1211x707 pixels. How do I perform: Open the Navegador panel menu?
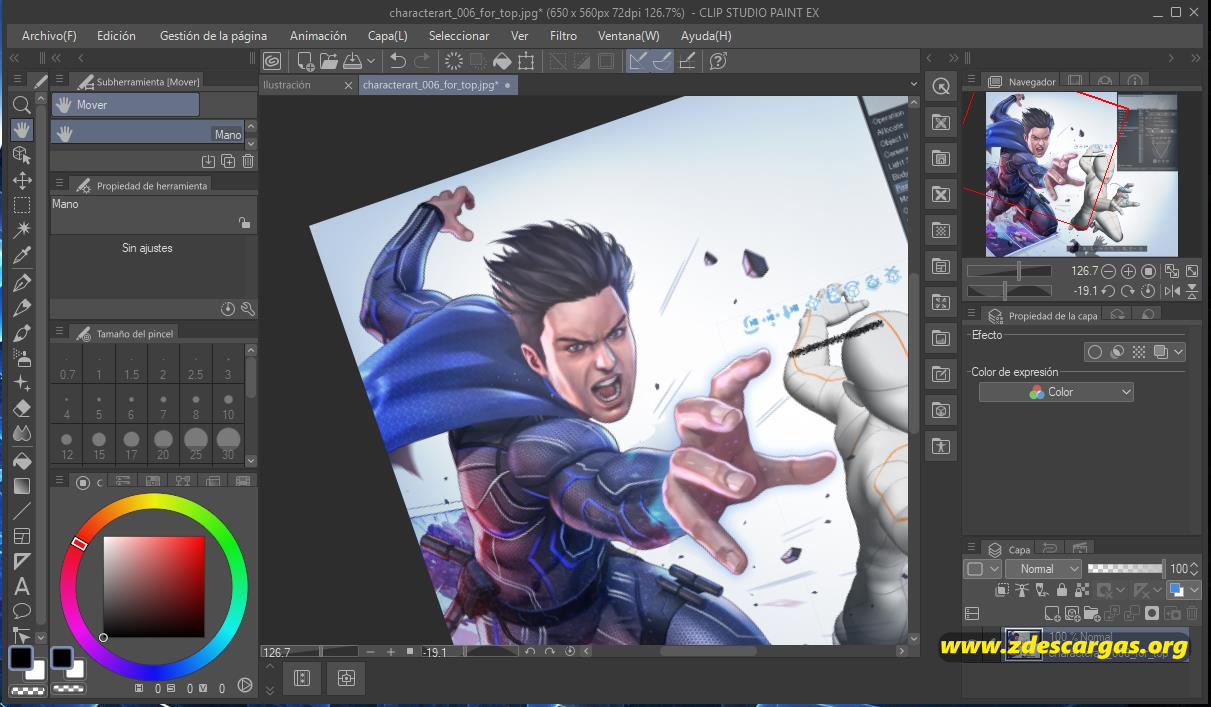970,80
